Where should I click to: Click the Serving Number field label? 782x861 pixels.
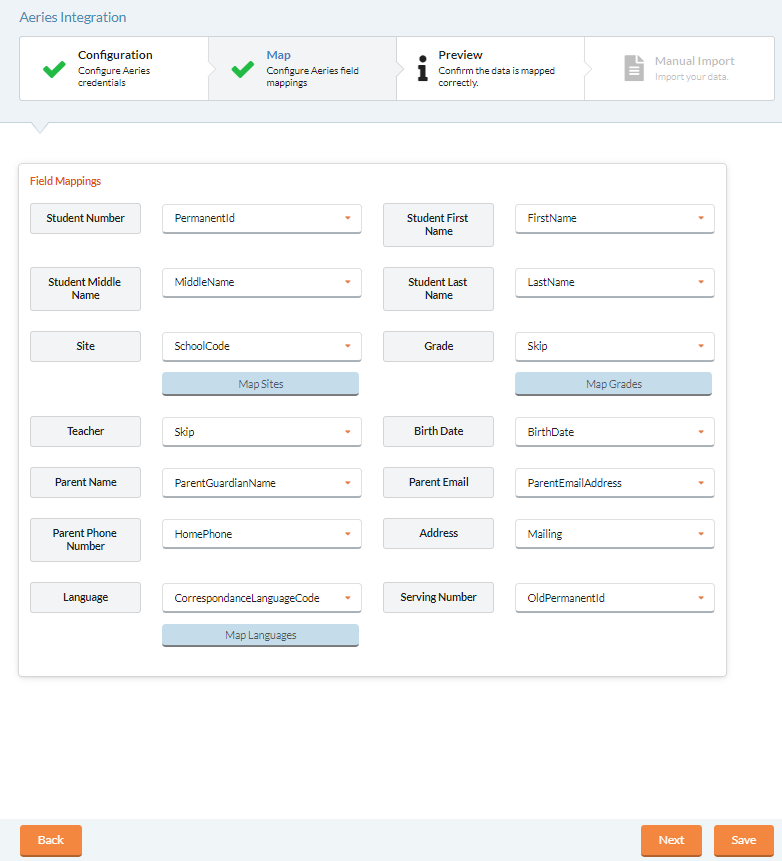tap(438, 597)
